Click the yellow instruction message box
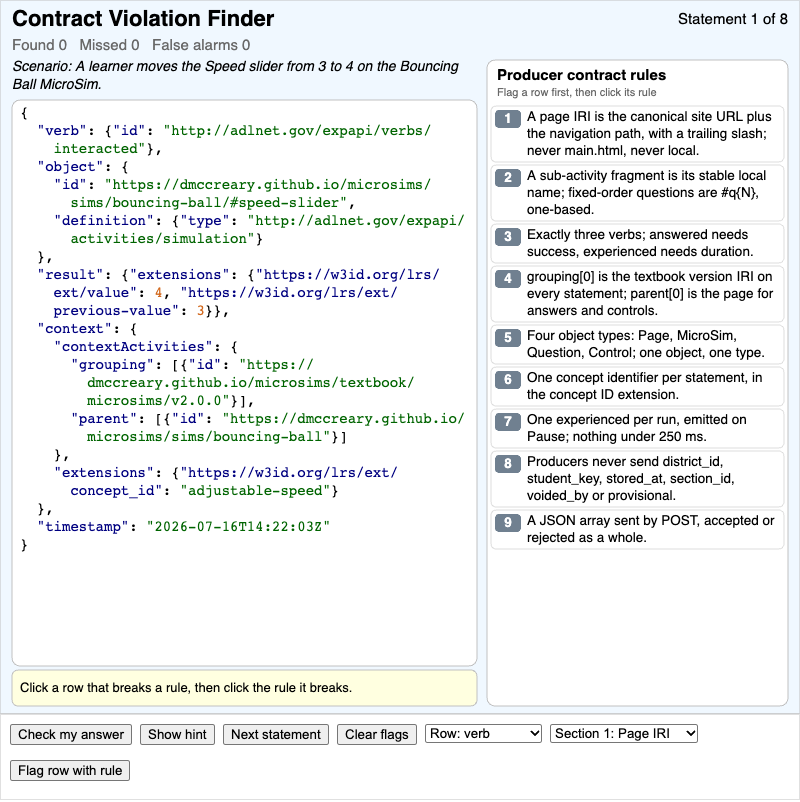The height and width of the screenshot is (802, 800). (245, 688)
